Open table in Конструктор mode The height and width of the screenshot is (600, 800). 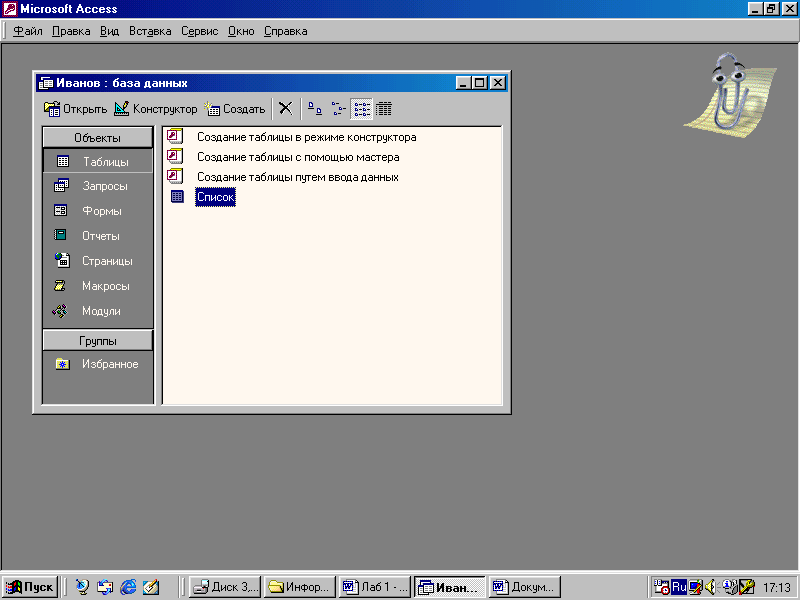[155, 109]
